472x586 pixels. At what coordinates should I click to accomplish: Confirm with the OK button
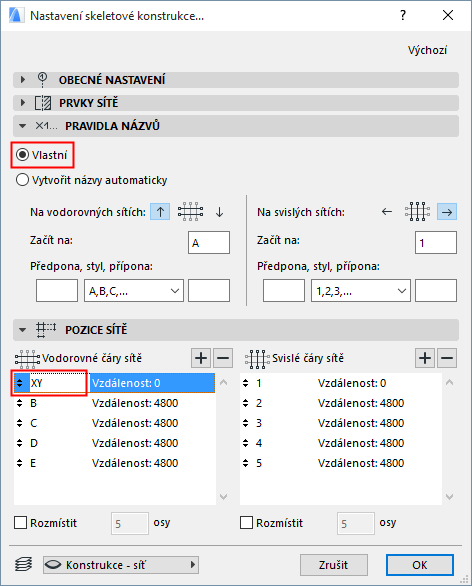click(420, 565)
